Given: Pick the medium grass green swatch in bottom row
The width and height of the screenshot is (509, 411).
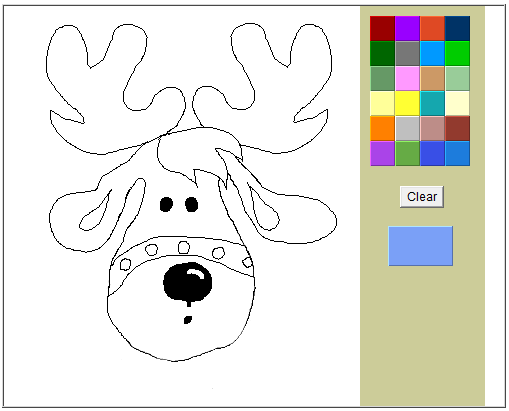Looking at the screenshot, I should 407,153.
